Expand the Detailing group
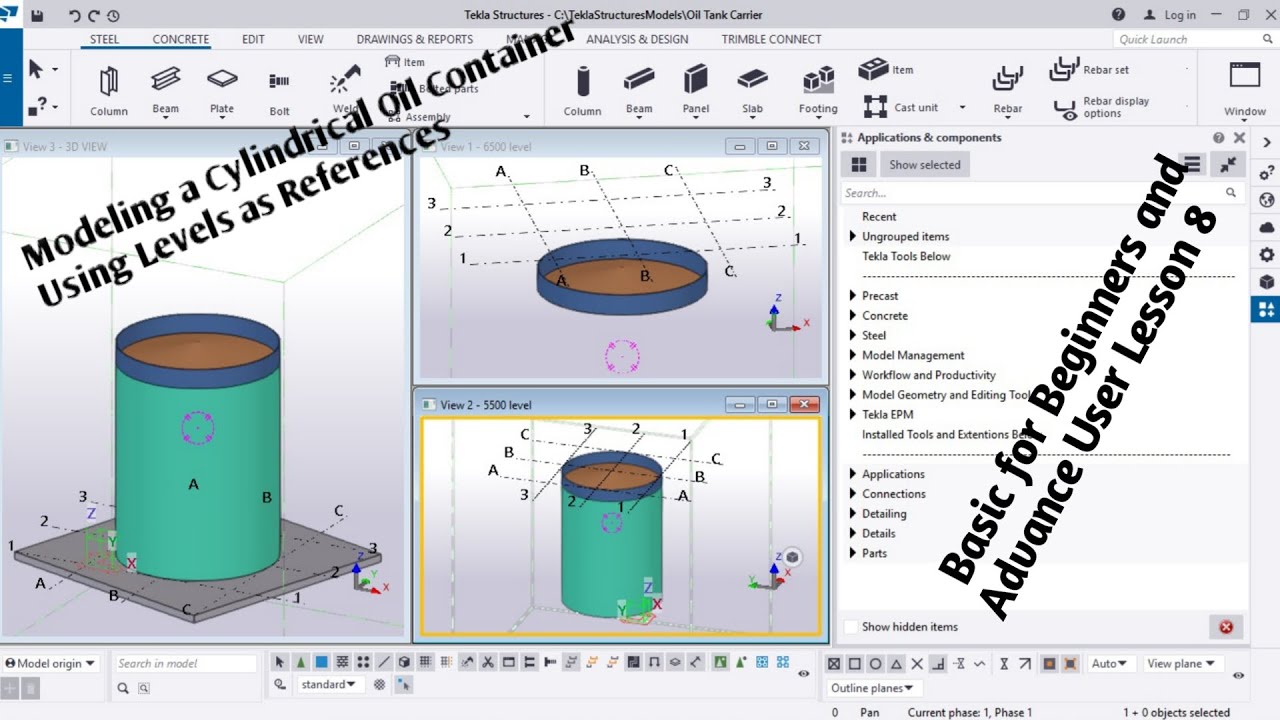Image resolution: width=1280 pixels, height=720 pixels. [853, 514]
